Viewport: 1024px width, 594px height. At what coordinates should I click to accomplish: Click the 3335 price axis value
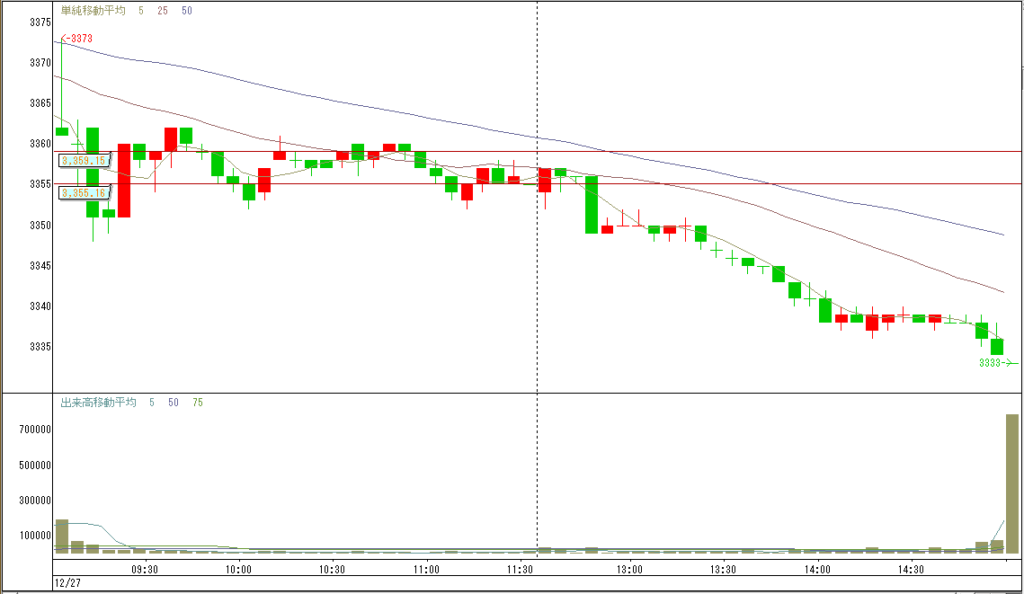[x=40, y=347]
